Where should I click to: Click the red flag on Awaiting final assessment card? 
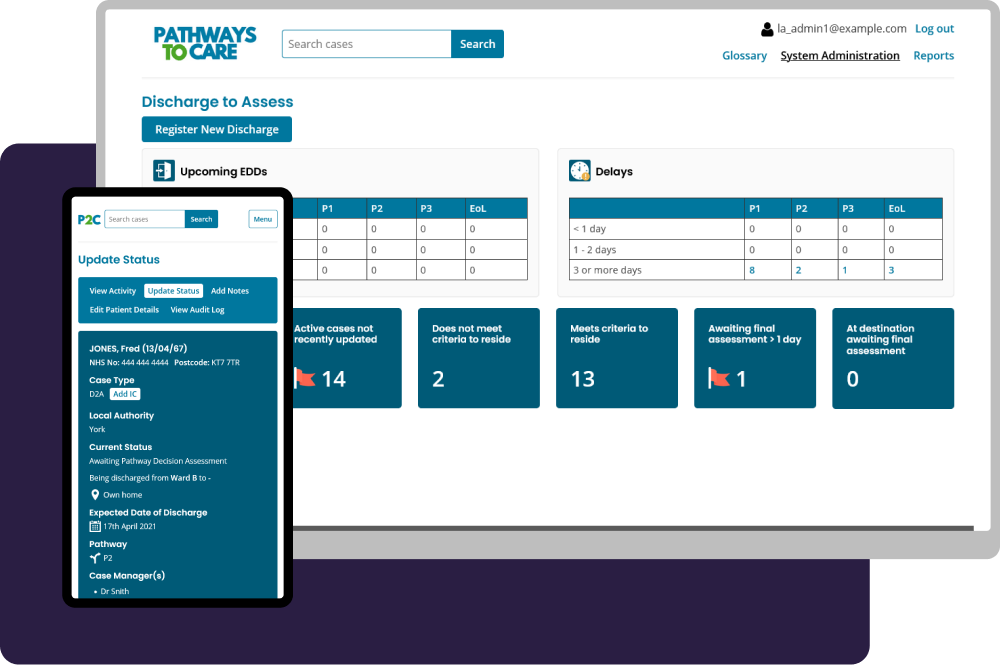click(718, 378)
